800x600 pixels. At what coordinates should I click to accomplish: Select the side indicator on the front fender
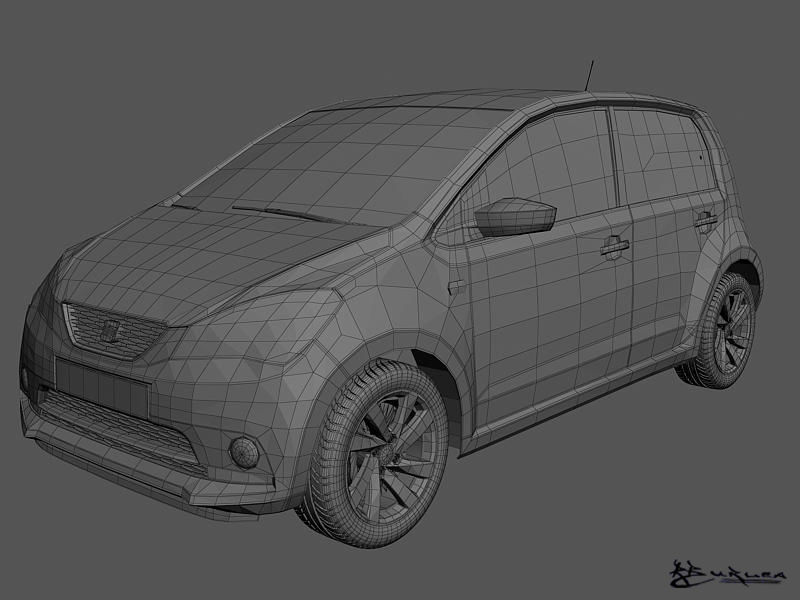click(x=457, y=287)
